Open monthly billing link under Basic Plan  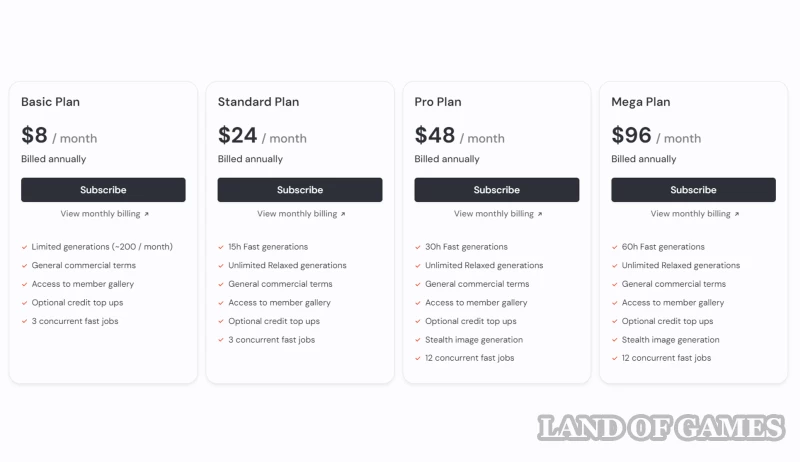[104, 214]
